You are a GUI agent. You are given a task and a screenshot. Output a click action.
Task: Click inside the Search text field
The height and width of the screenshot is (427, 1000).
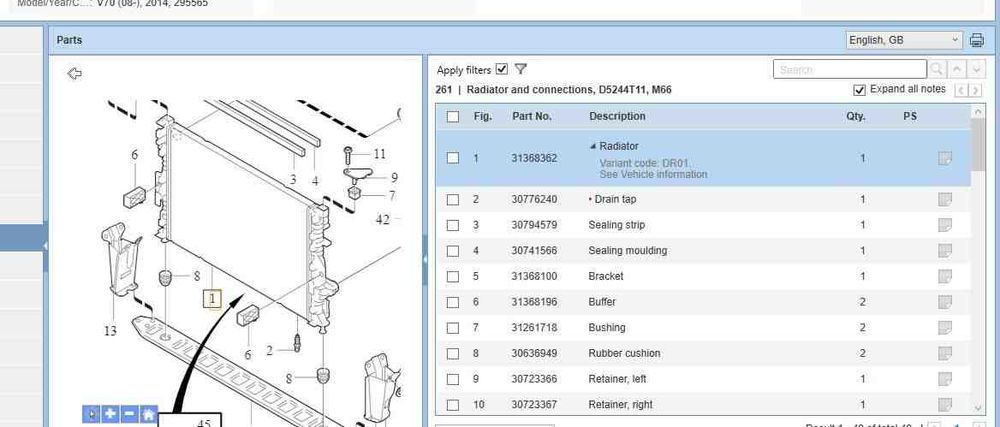pyautogui.click(x=850, y=70)
